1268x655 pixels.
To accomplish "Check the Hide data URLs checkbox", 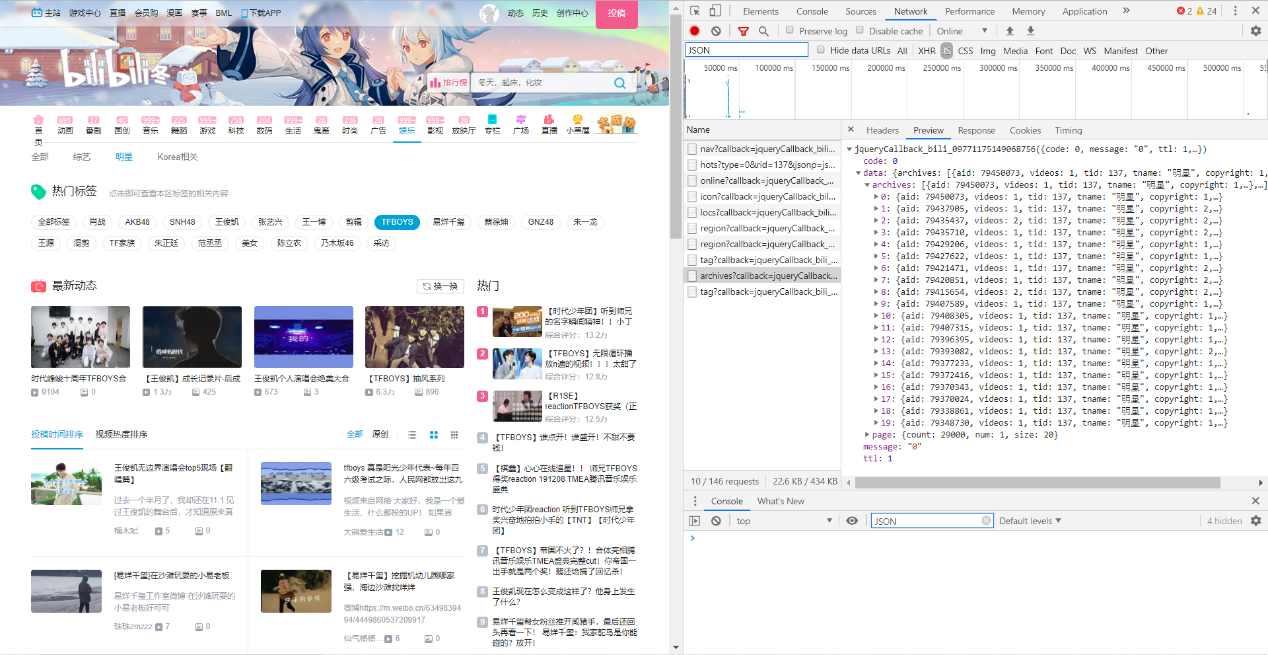I will pos(821,50).
